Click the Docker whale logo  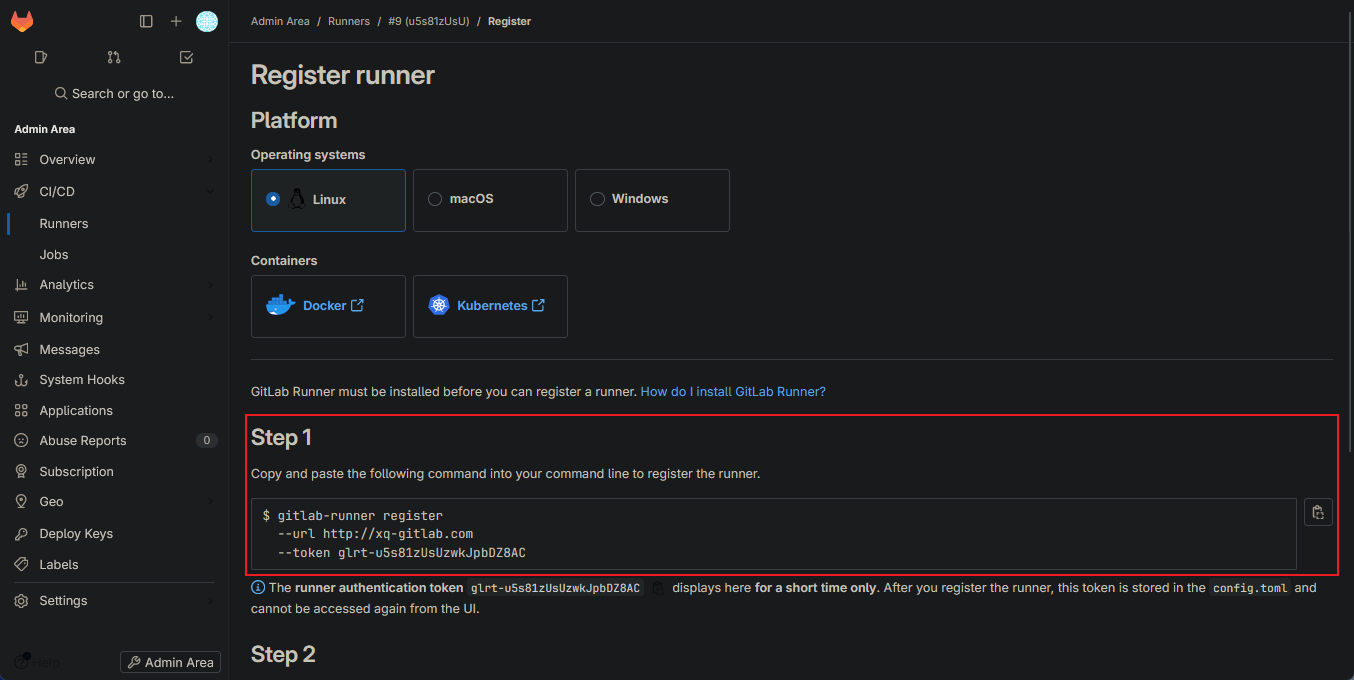281,305
